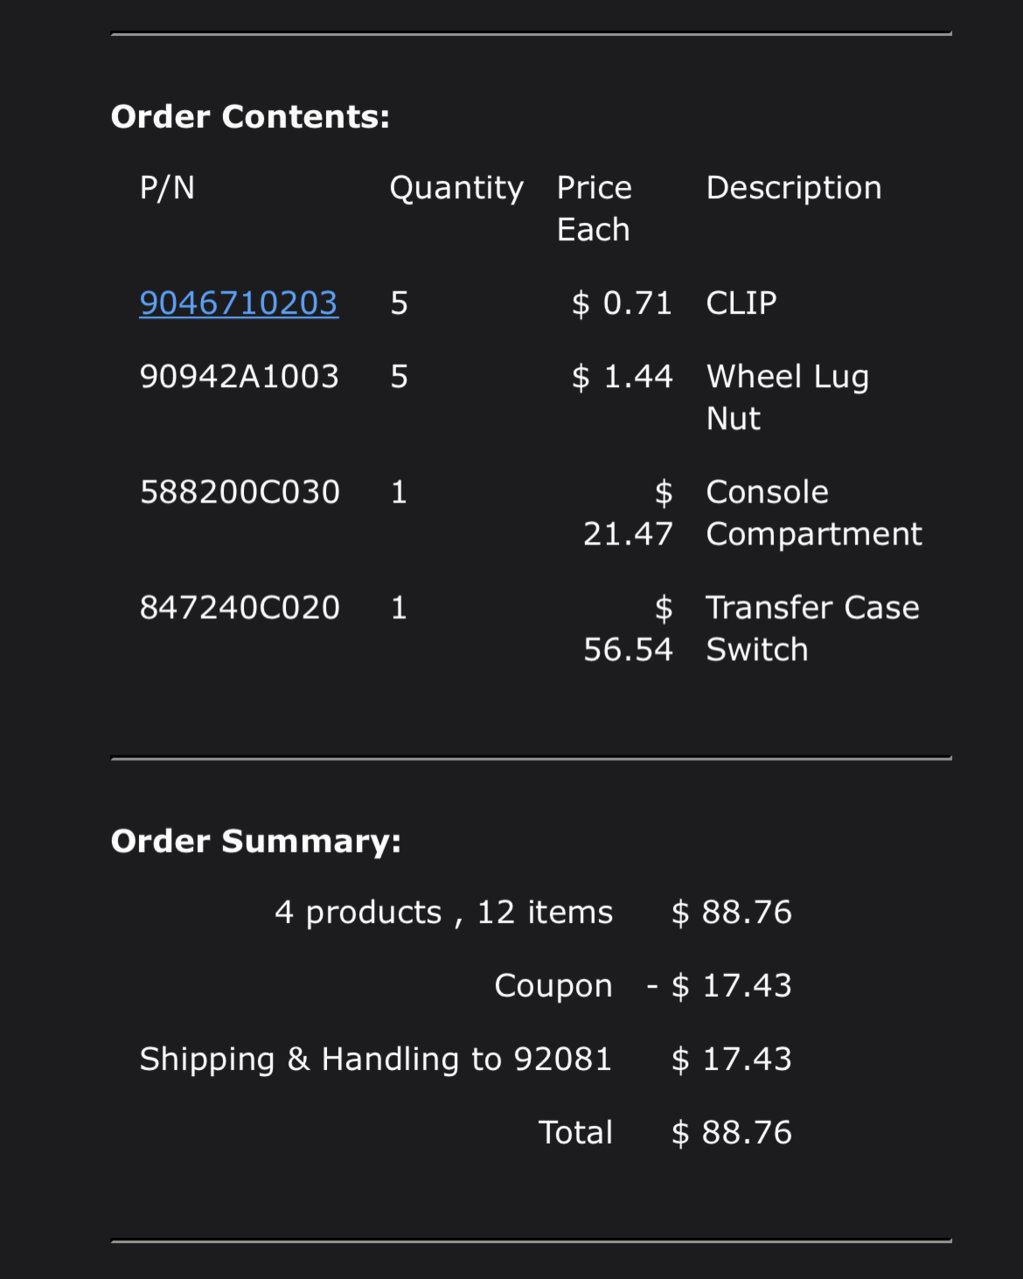1023x1279 pixels.
Task: Click the Price Each column header
Action: point(594,208)
